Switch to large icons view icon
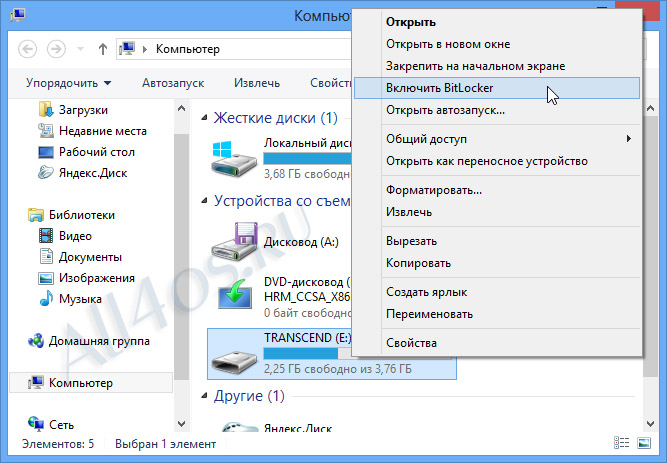This screenshot has height=463, width=667. (644, 443)
